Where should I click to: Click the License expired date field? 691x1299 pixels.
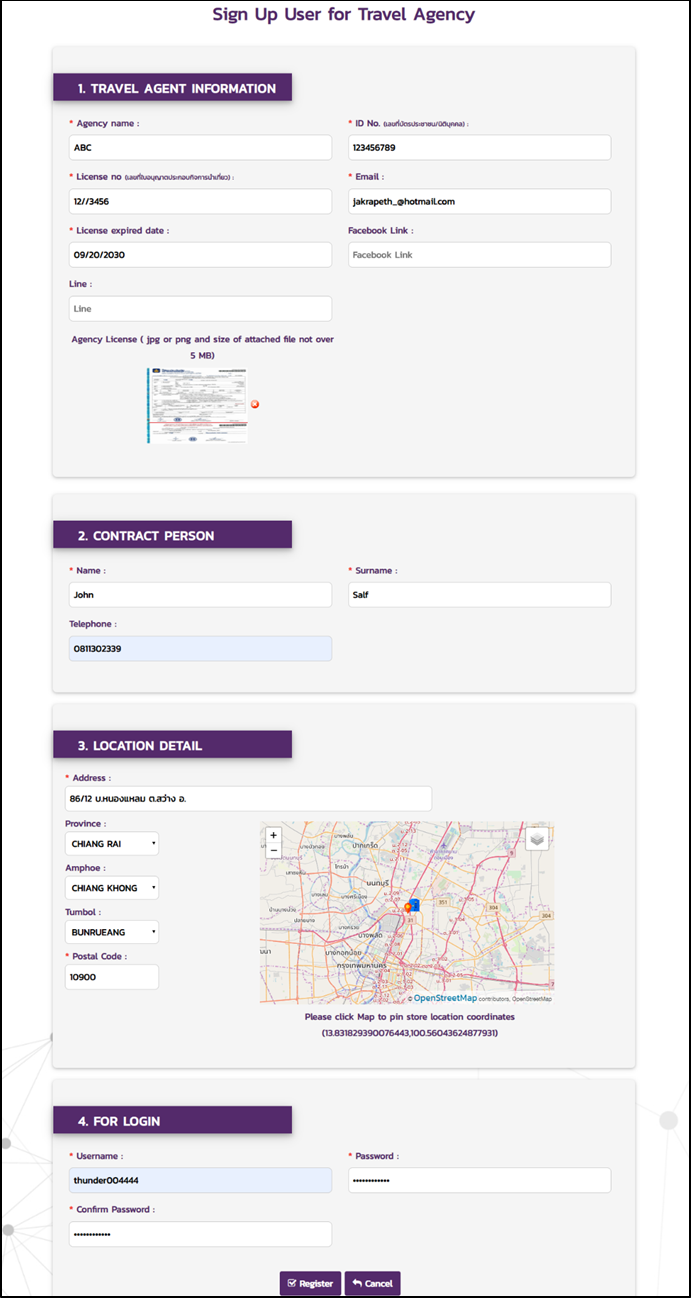200,255
